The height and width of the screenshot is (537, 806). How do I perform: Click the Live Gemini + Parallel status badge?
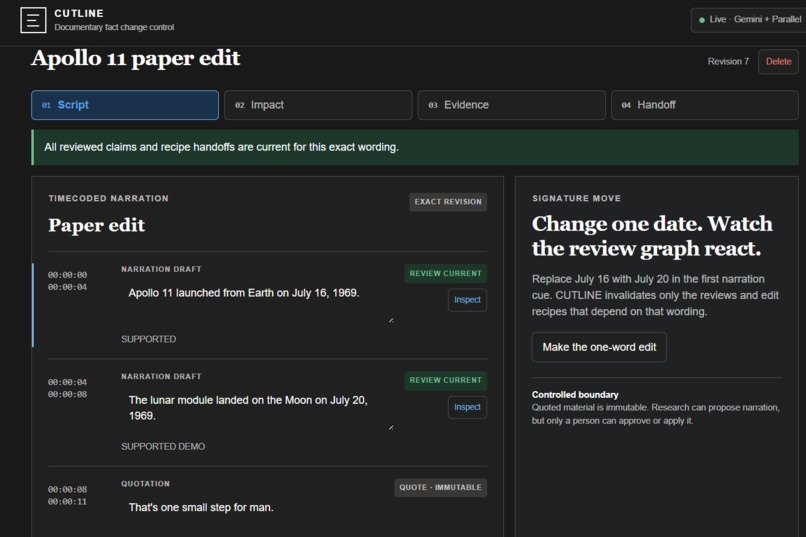[749, 20]
